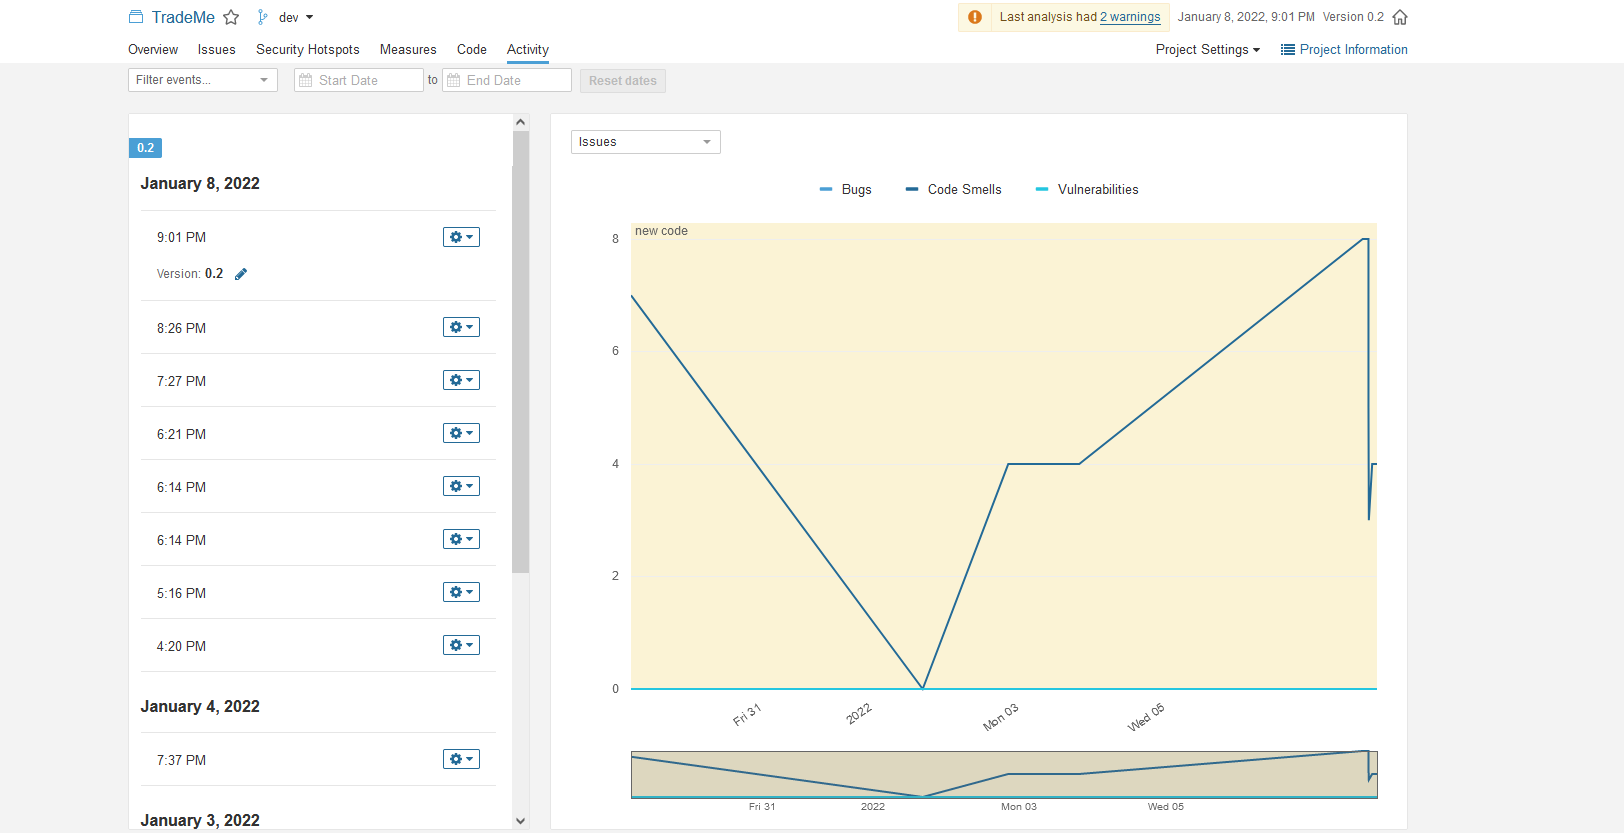Click the Reset dates button
Image resolution: width=1624 pixels, height=833 pixels.
623,81
